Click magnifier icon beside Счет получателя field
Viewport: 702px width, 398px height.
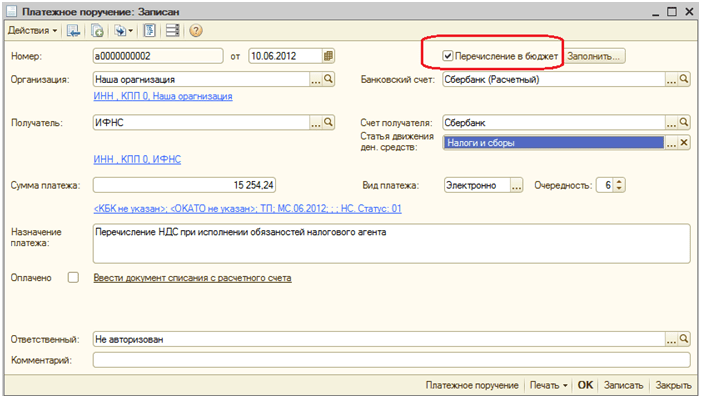pos(684,122)
